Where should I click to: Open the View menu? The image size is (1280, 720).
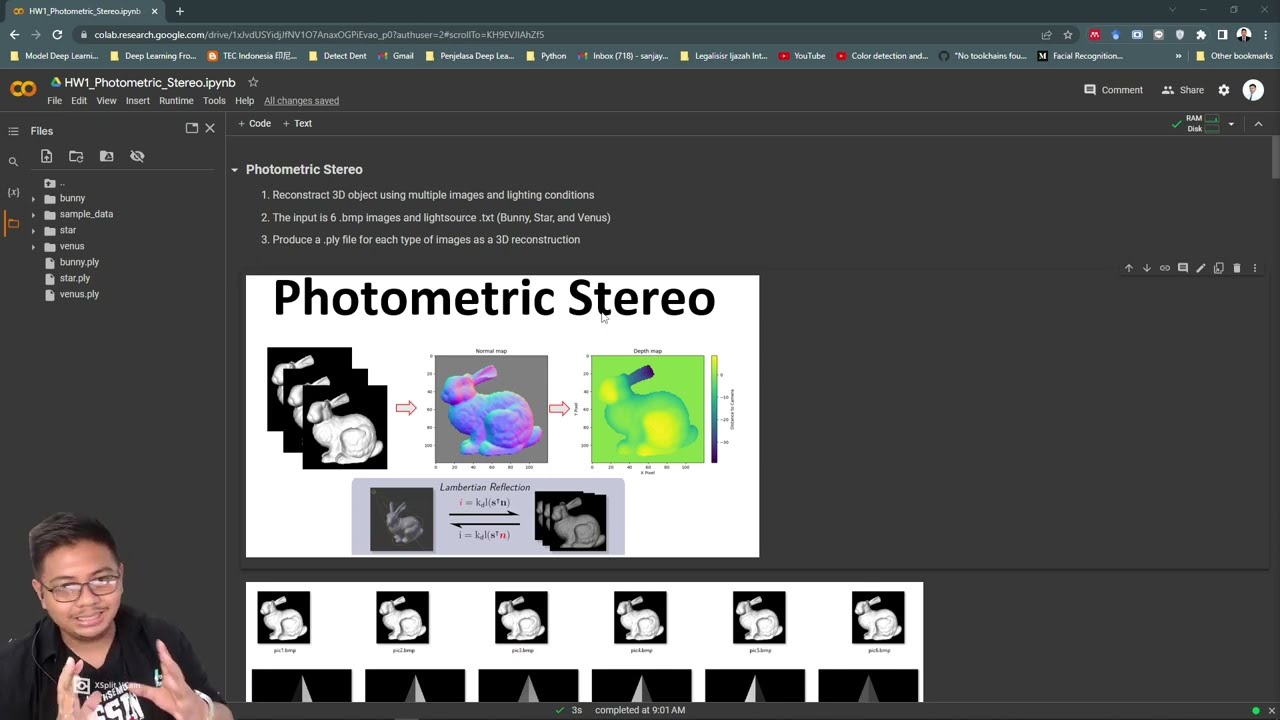pyautogui.click(x=106, y=101)
